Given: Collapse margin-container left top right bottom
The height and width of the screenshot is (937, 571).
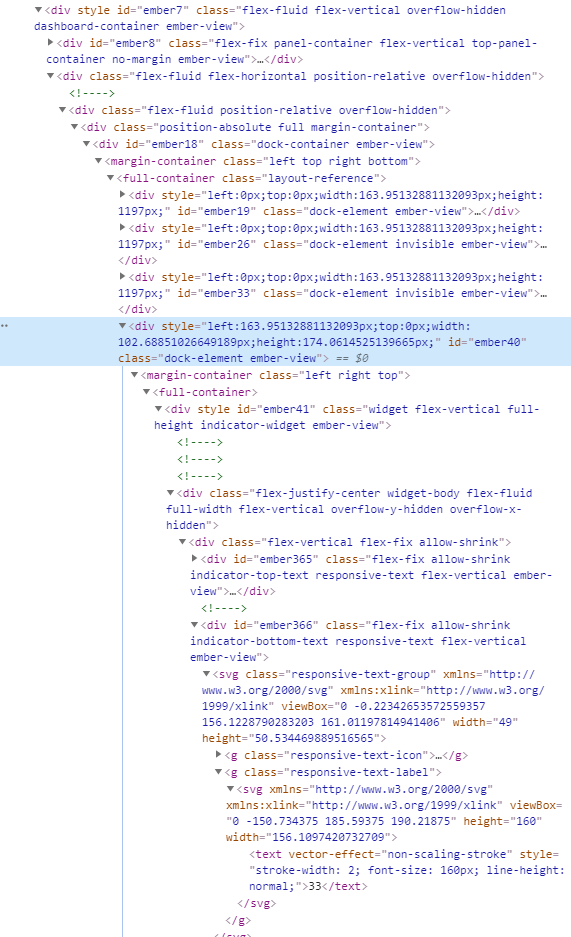Looking at the screenshot, I should click(99, 161).
